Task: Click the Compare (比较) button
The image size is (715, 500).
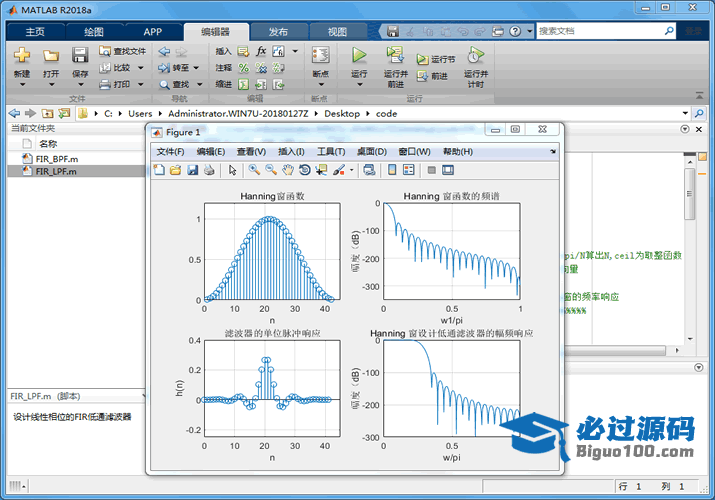Action: point(116,68)
